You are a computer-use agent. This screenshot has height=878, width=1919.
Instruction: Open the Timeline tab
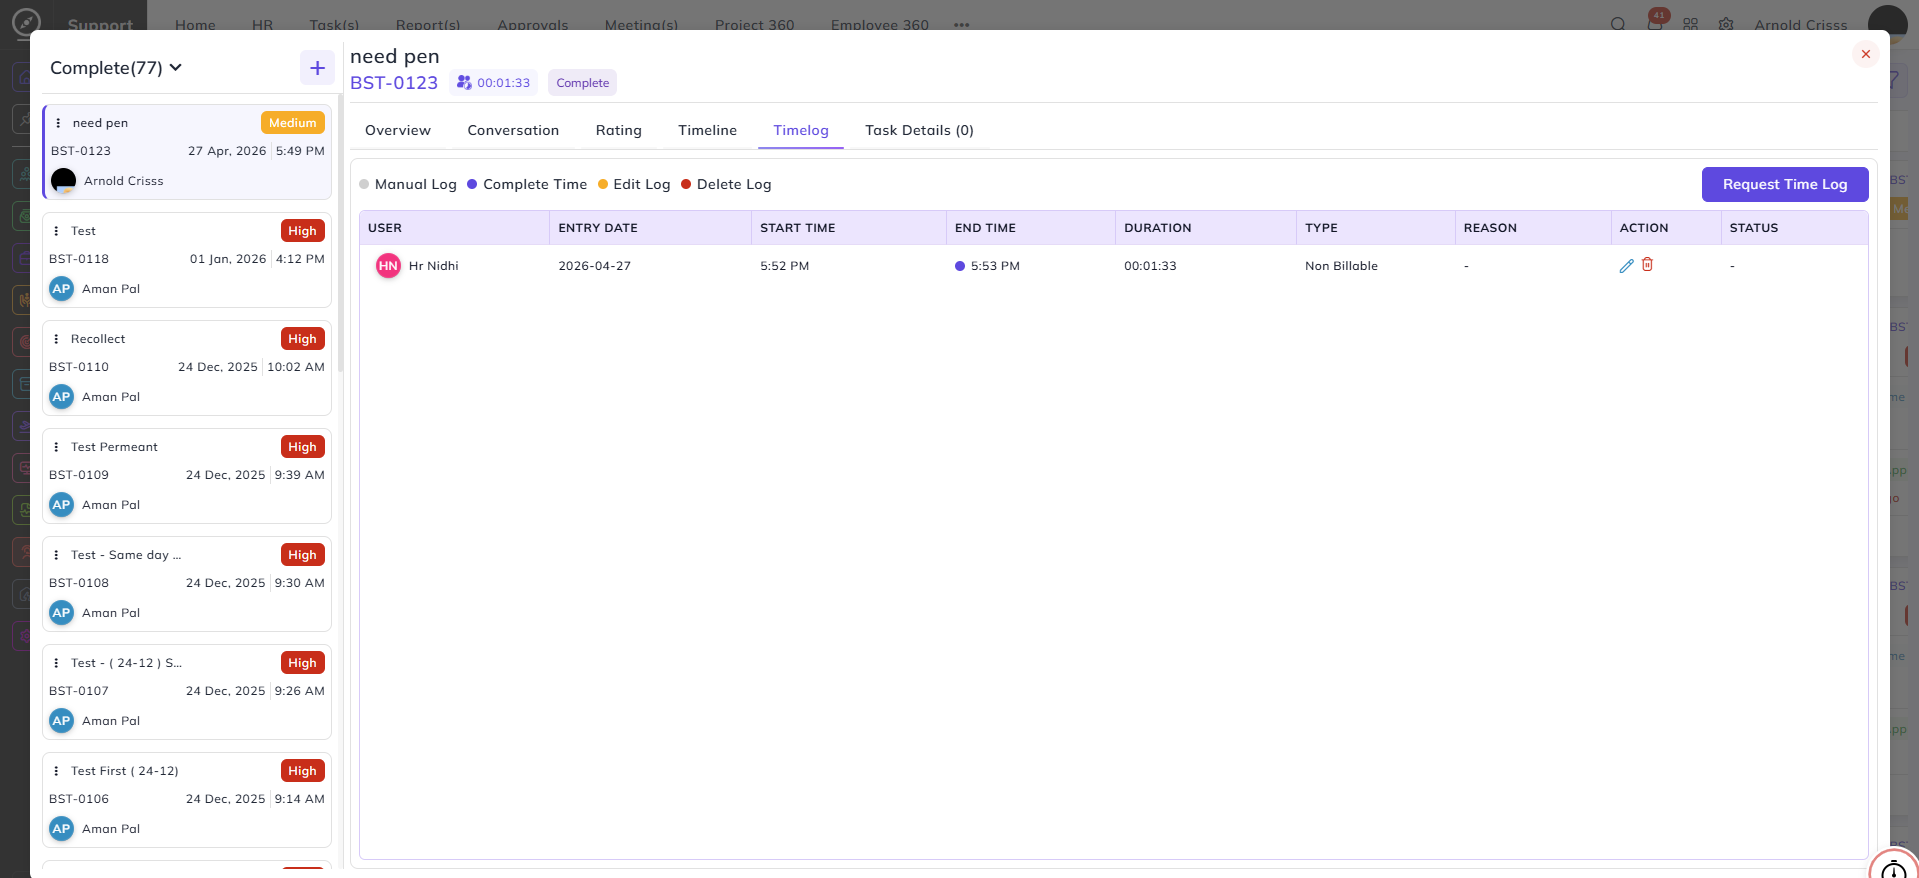pos(707,130)
